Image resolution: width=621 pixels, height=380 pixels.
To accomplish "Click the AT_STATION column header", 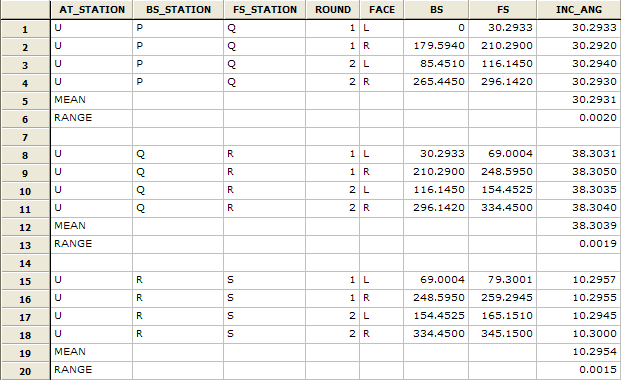I will tap(92, 10).
